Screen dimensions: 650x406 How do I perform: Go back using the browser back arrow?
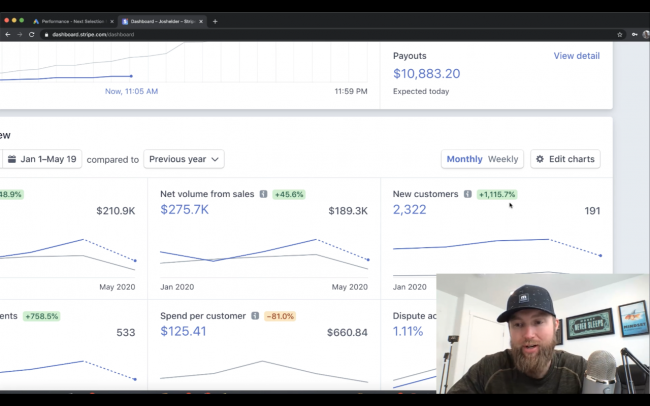click(8, 34)
